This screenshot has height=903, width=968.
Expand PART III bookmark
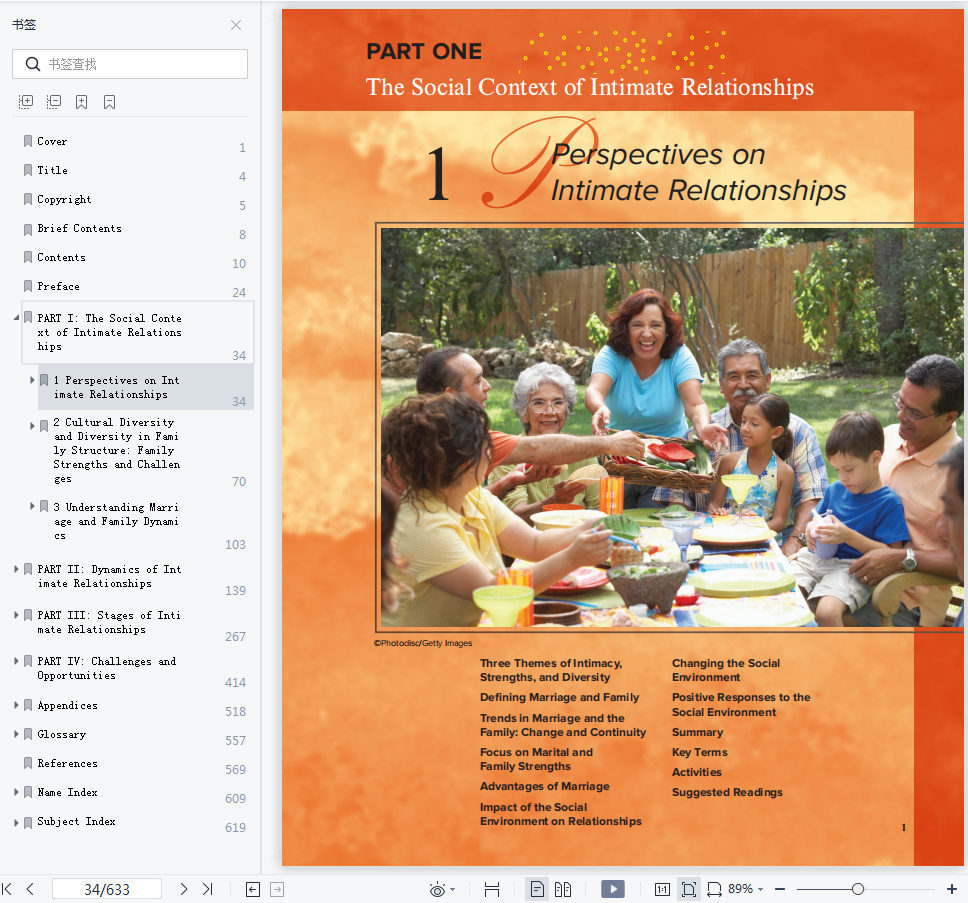tap(16, 615)
